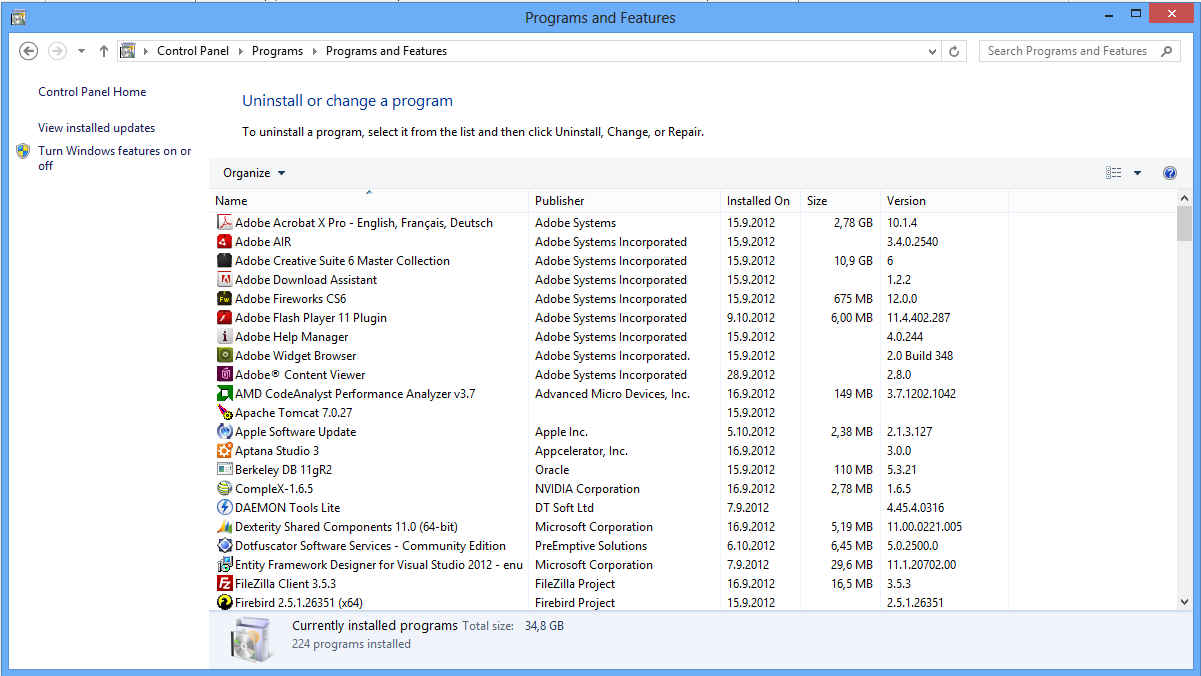Click the AMD CodeAnalyst icon

tap(225, 394)
